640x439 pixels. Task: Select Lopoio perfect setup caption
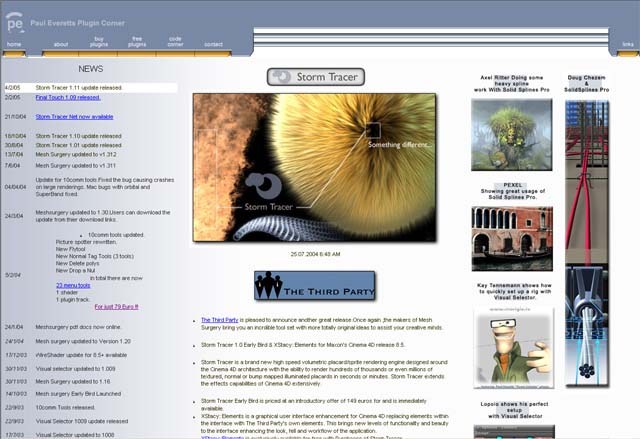514,410
